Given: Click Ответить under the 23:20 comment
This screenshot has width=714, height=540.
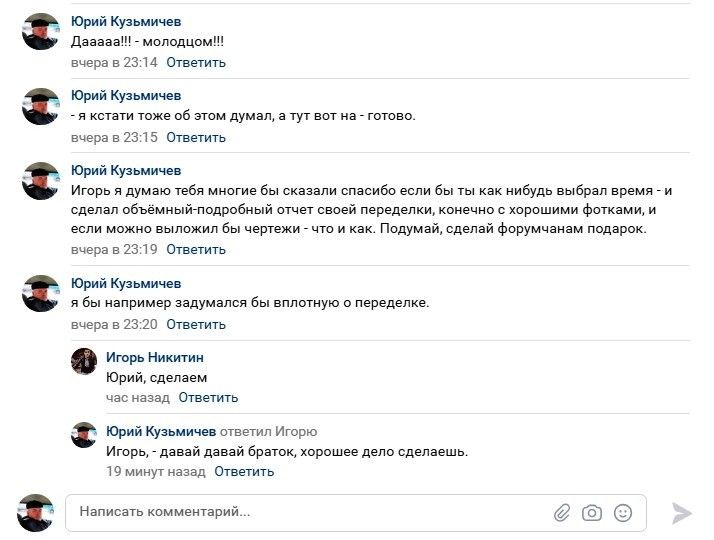Looking at the screenshot, I should point(196,324).
